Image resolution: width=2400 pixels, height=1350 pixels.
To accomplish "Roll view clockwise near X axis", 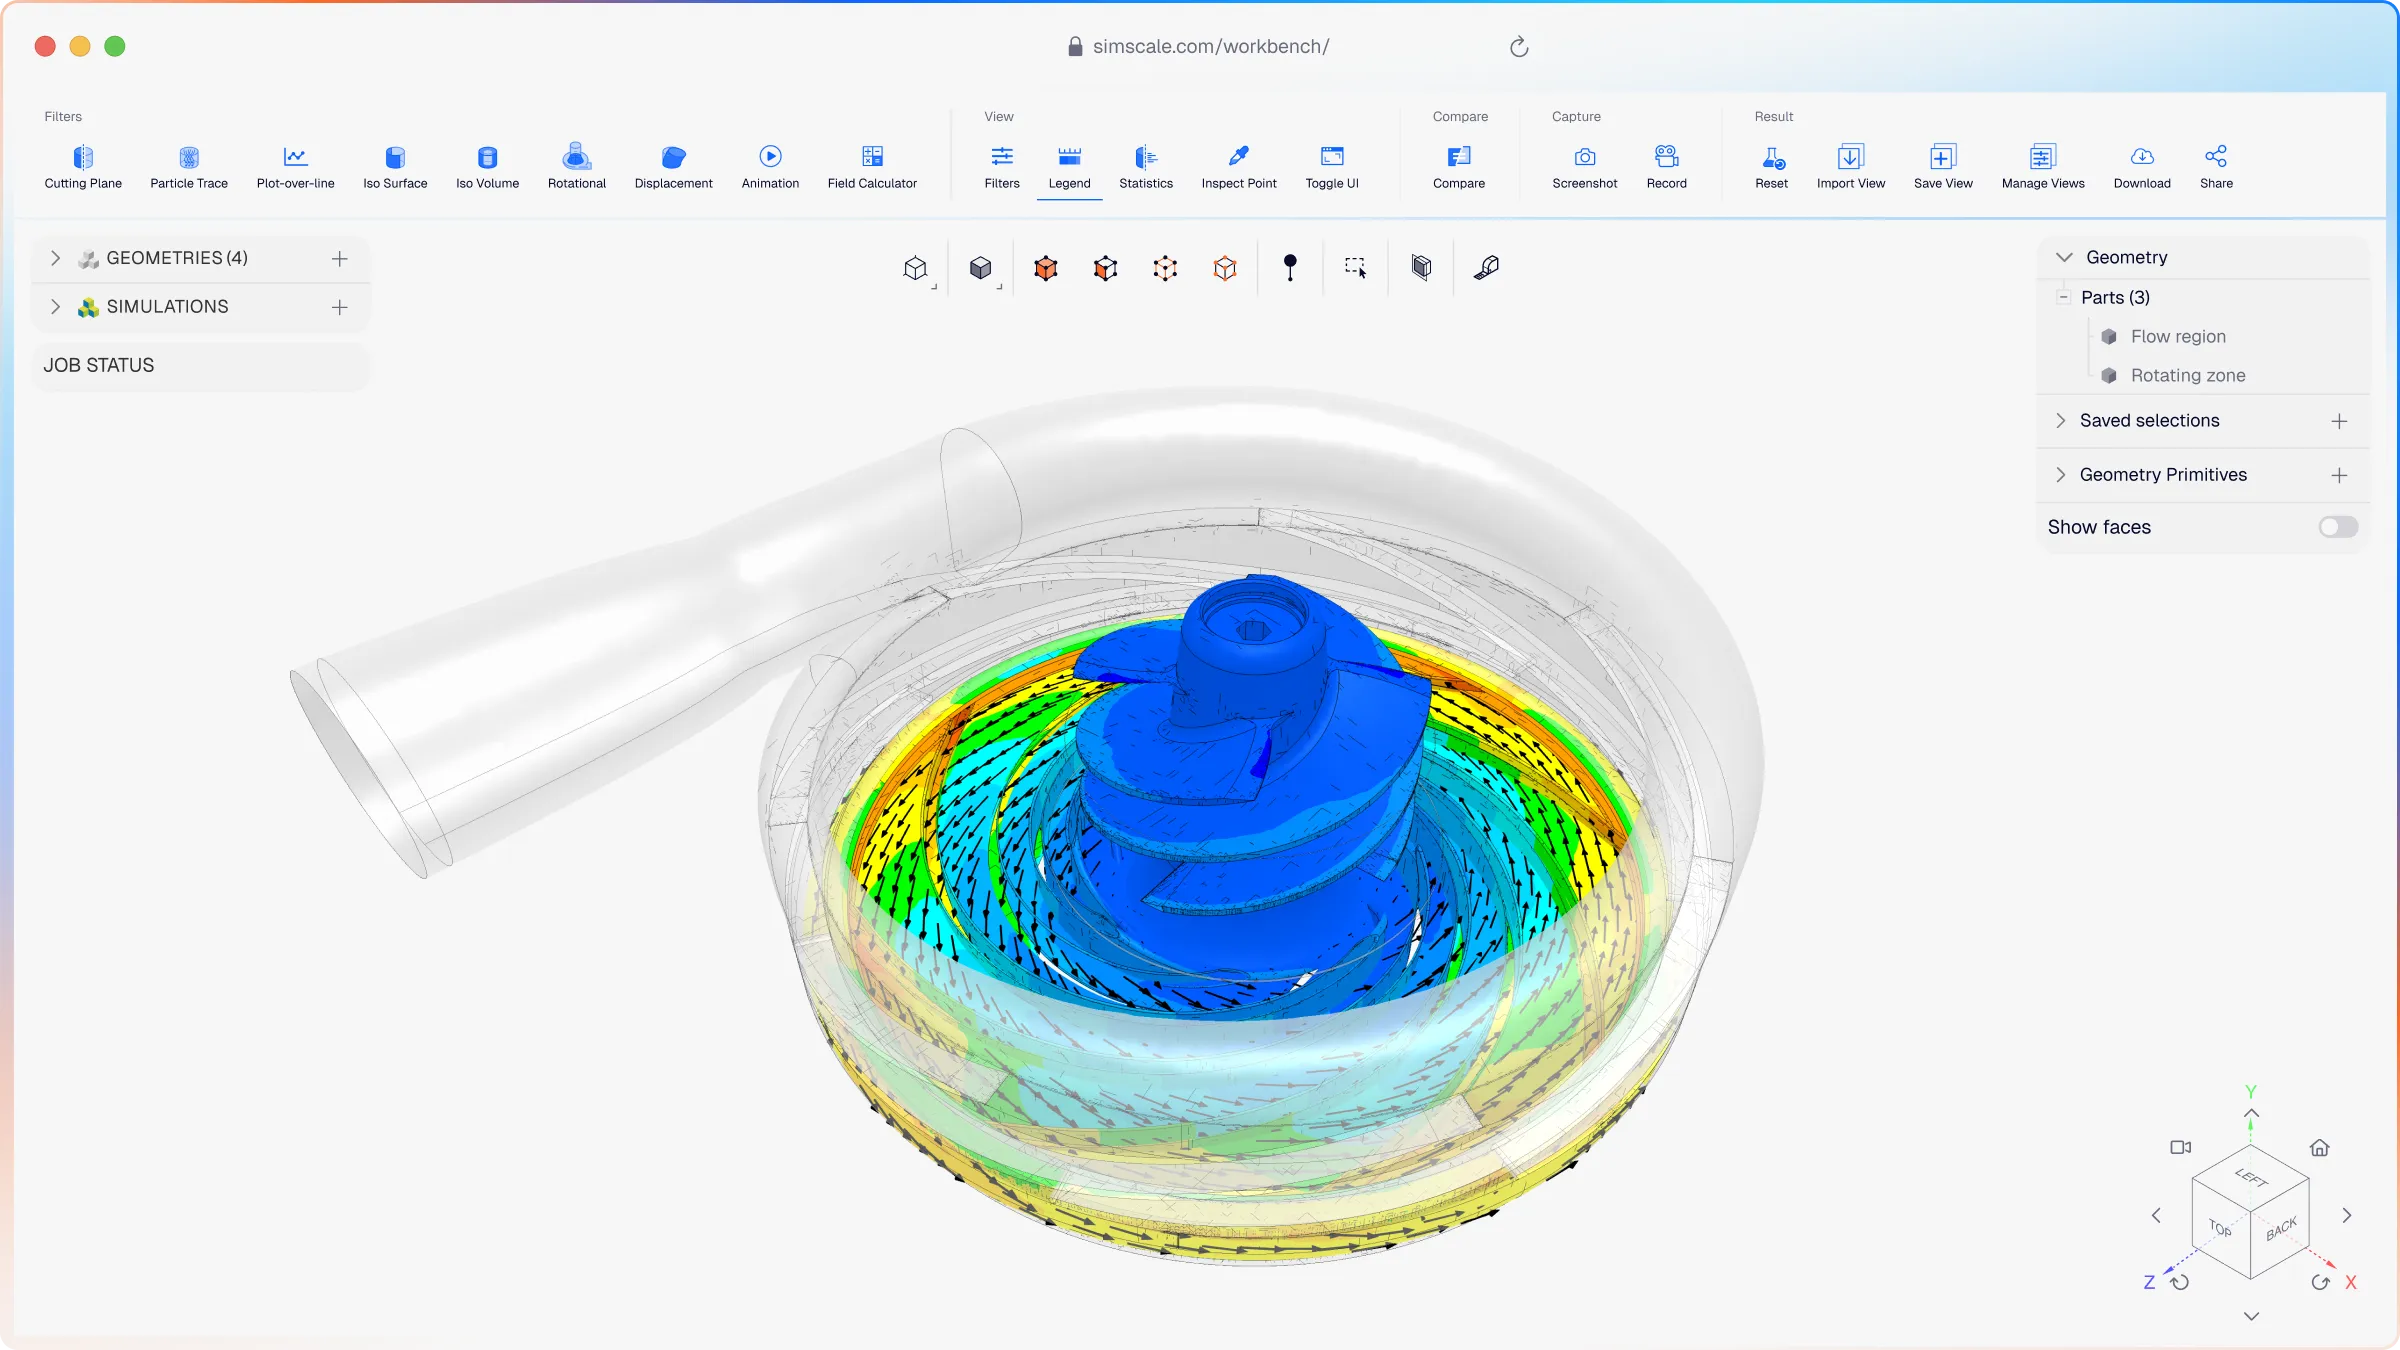I will coord(2320,1282).
